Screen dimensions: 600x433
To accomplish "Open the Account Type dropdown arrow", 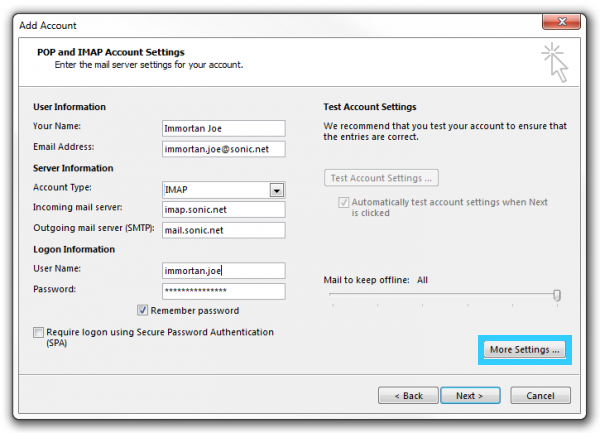I will (277, 190).
